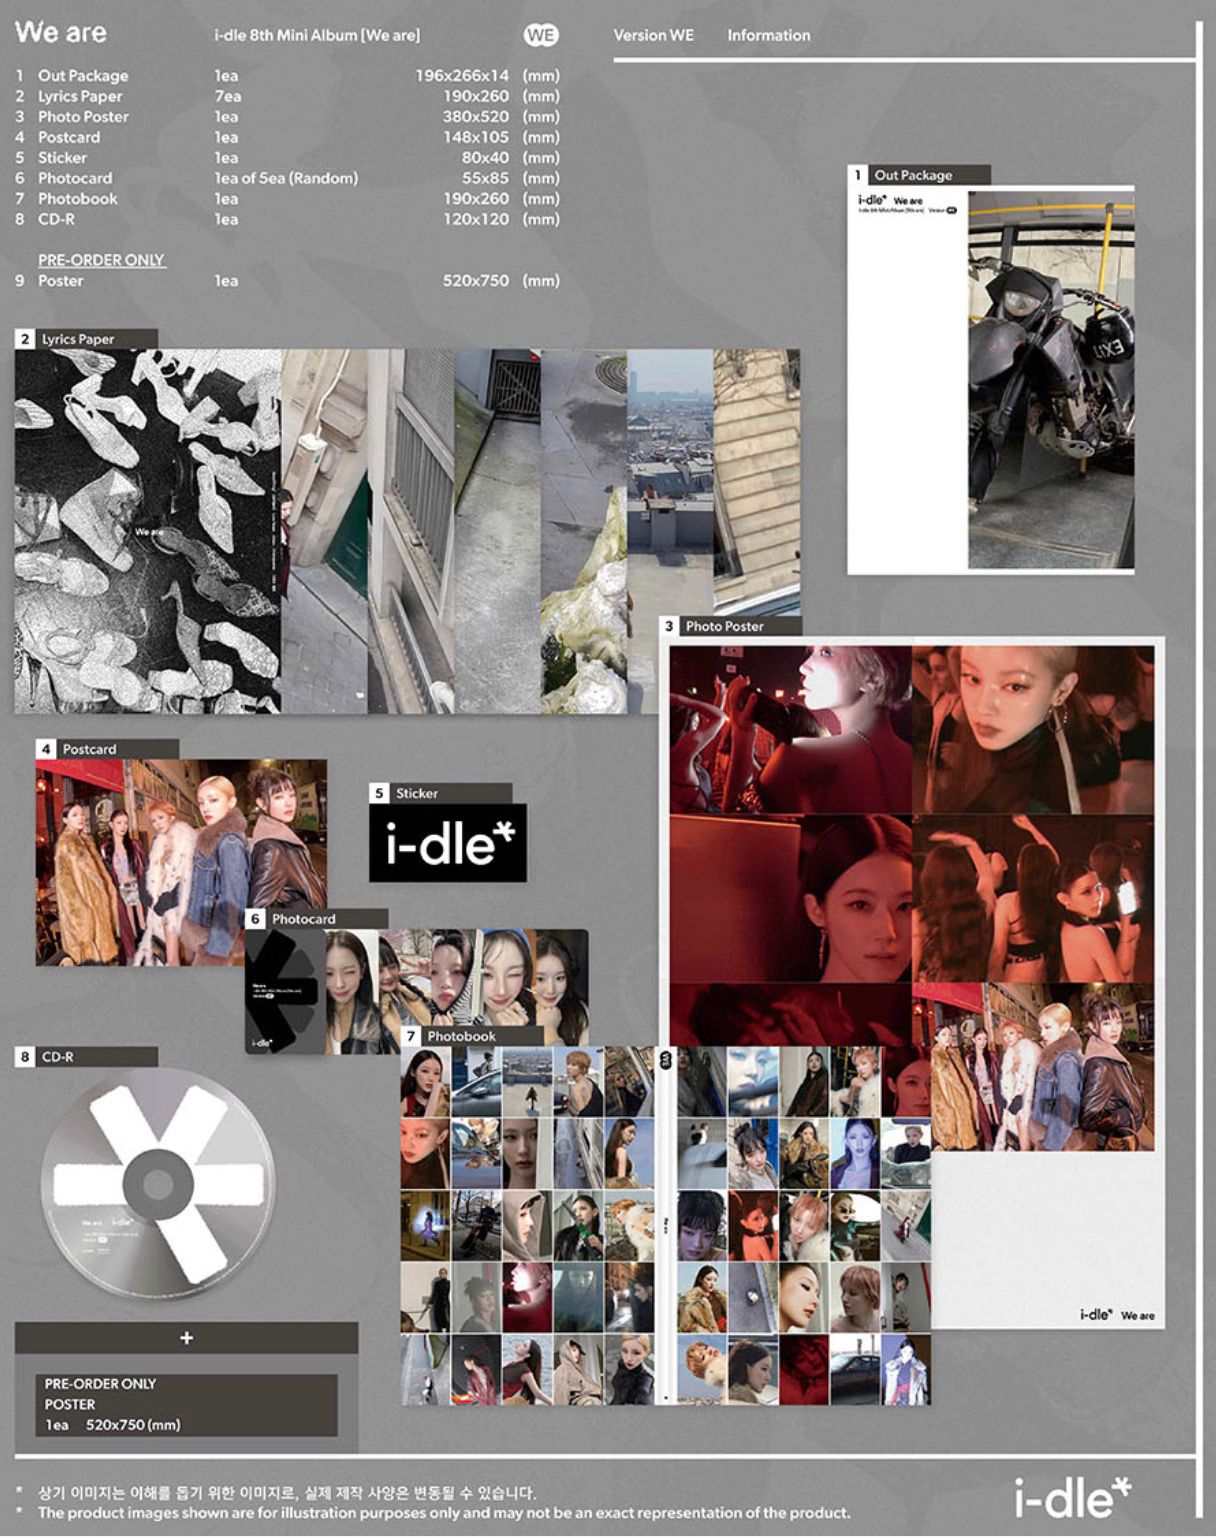Click the '4 Postcard' label tag
1216x1537 pixels.
[x=107, y=749]
